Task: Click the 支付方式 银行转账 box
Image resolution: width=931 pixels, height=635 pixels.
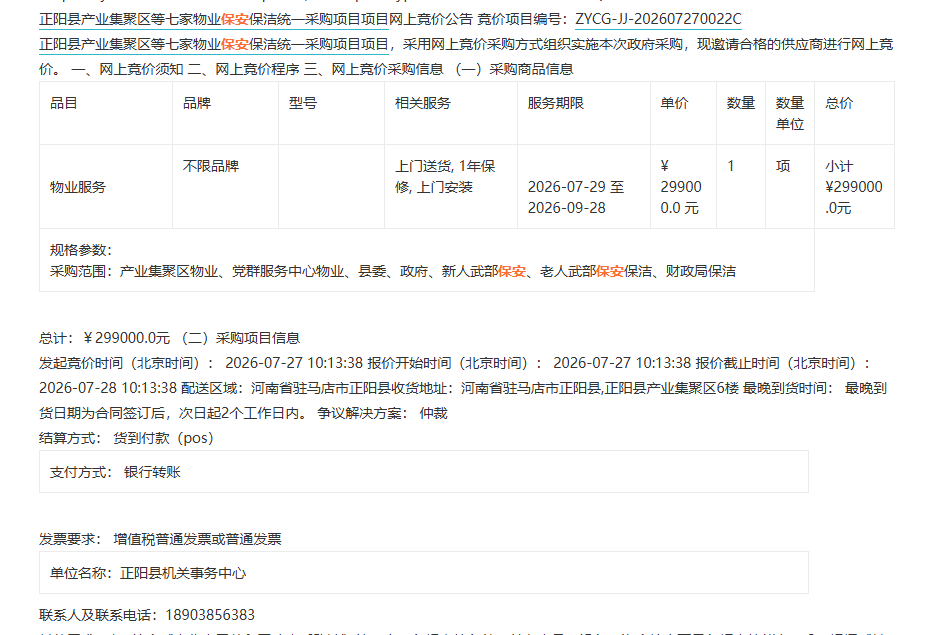Action: 424,472
